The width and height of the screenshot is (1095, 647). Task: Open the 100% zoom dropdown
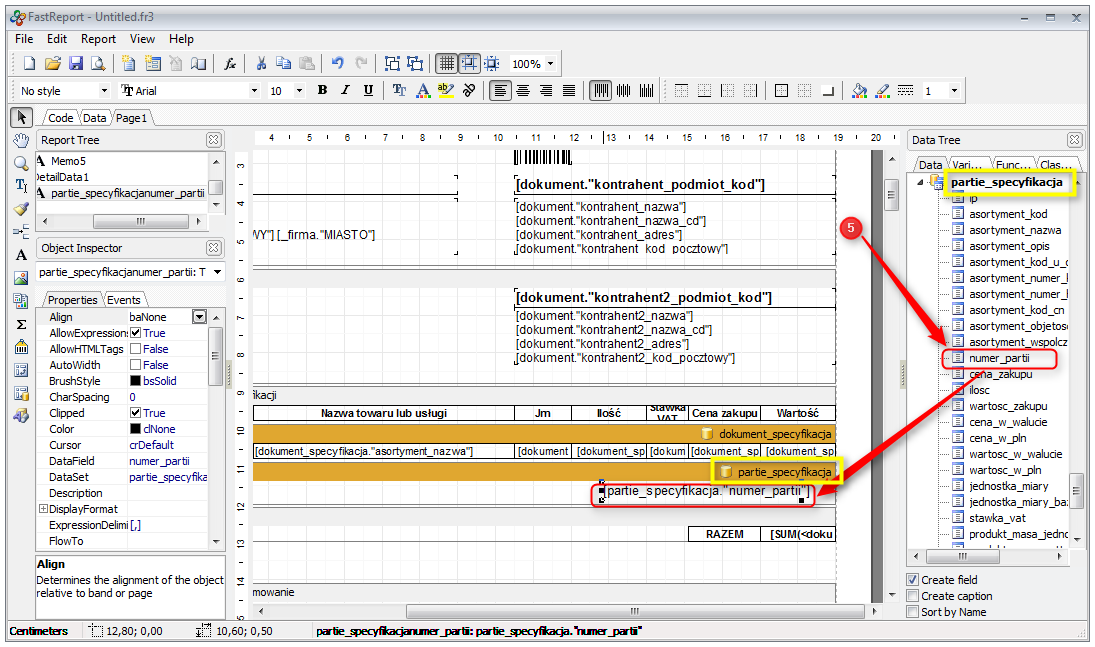coord(550,64)
